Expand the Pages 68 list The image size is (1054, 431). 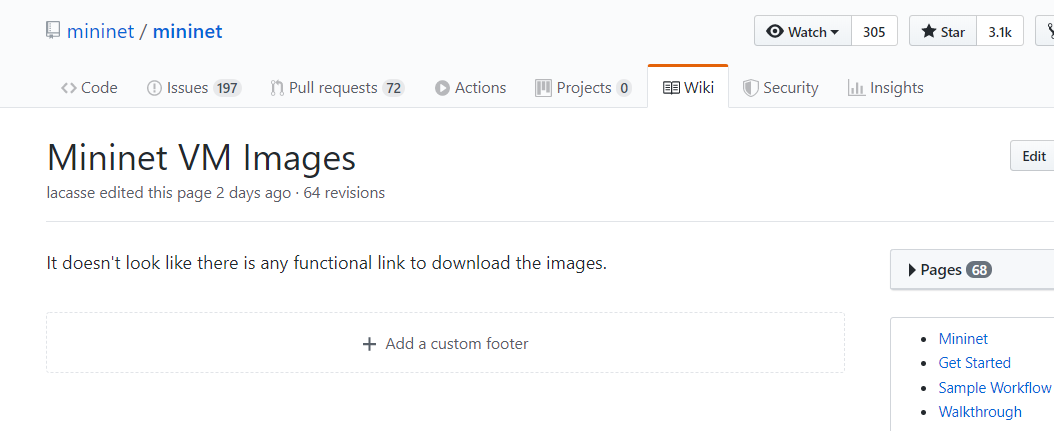pyautogui.click(x=972, y=270)
